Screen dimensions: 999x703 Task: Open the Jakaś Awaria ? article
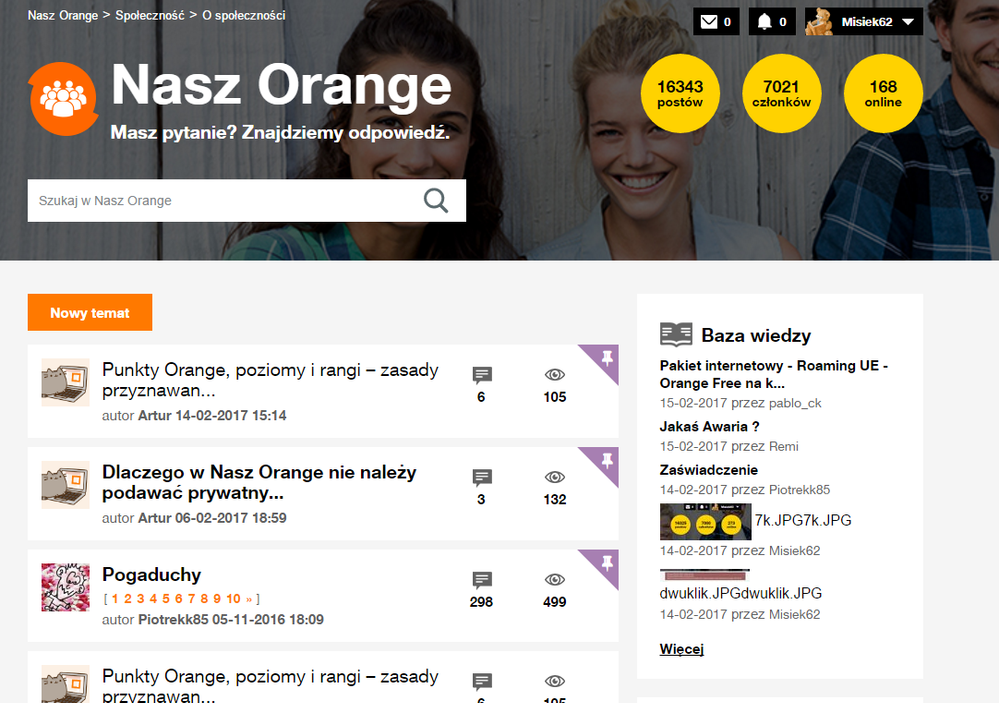tap(709, 427)
